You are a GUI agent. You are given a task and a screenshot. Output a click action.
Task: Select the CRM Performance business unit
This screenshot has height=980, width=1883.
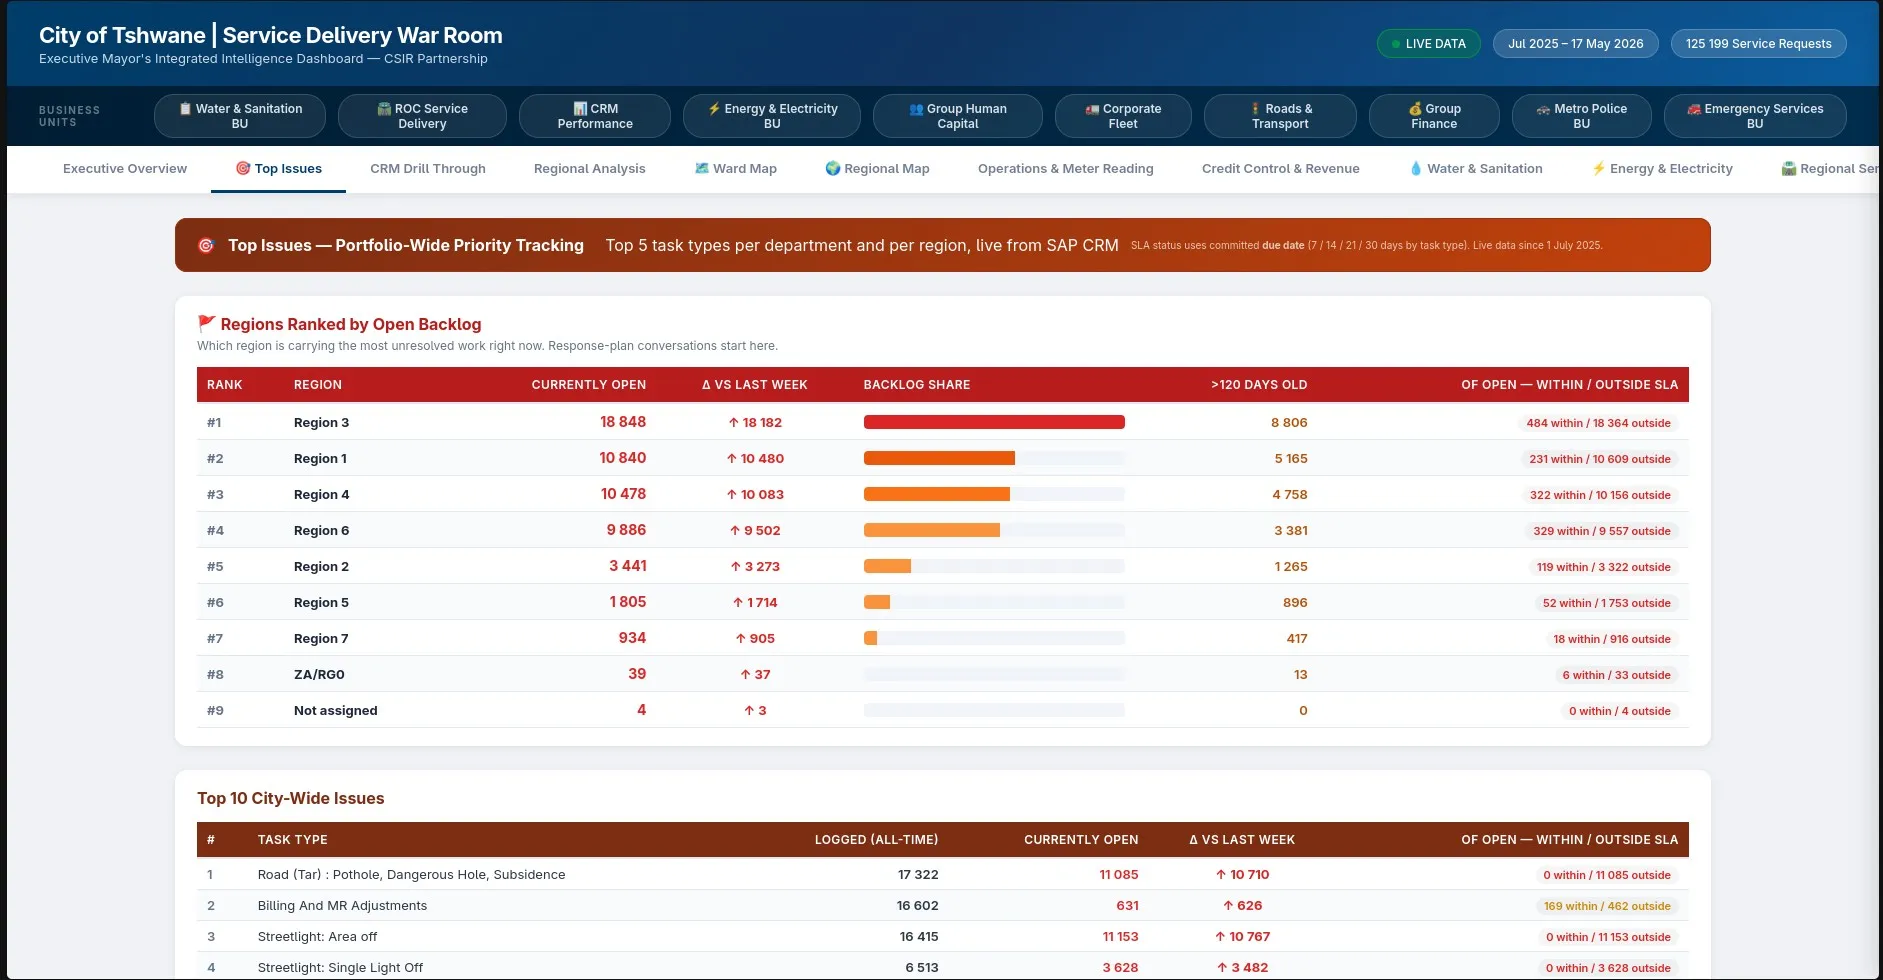595,116
